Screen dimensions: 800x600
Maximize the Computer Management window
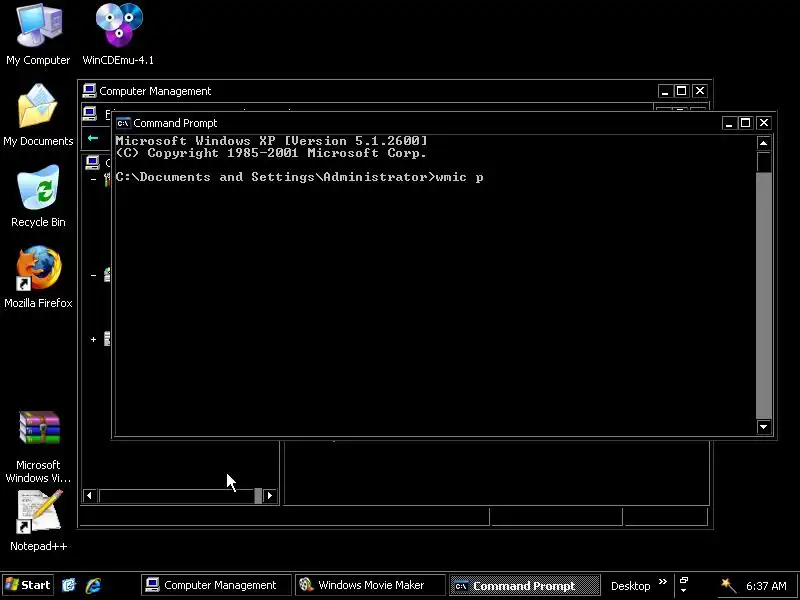(x=682, y=91)
